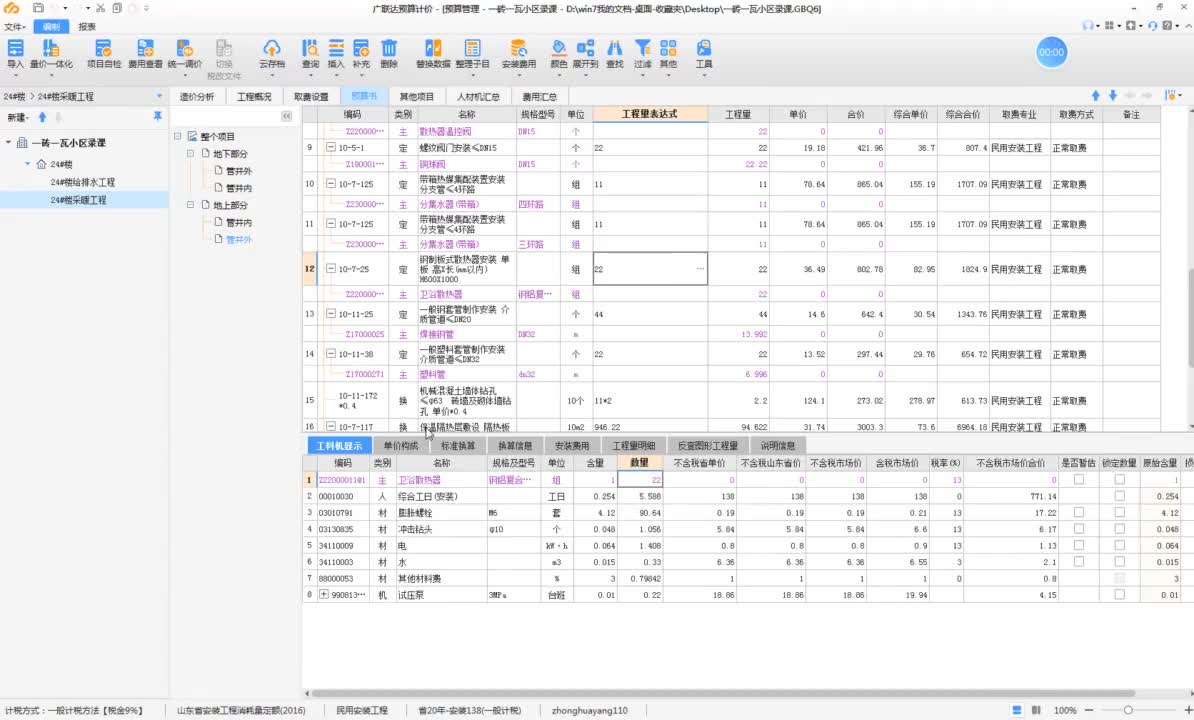
Task: Click the zoom slider handle in status bar
Action: (1128, 710)
